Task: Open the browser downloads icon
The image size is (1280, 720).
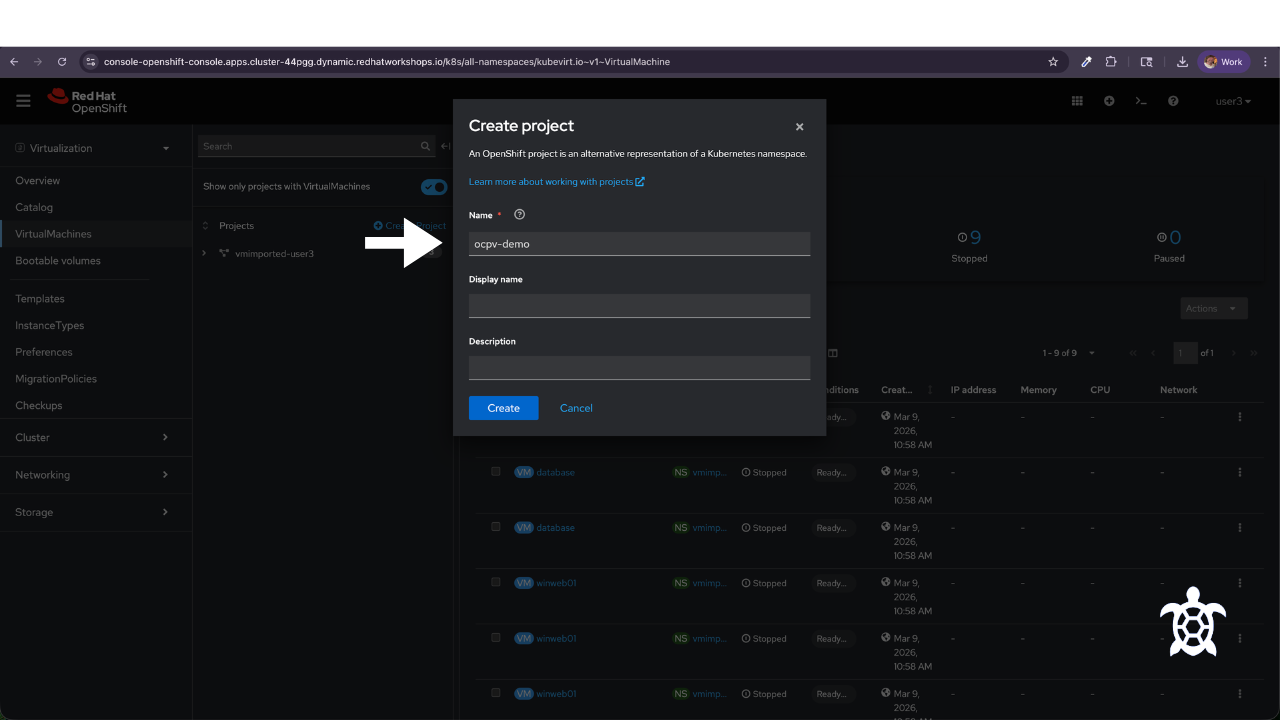Action: click(1182, 62)
